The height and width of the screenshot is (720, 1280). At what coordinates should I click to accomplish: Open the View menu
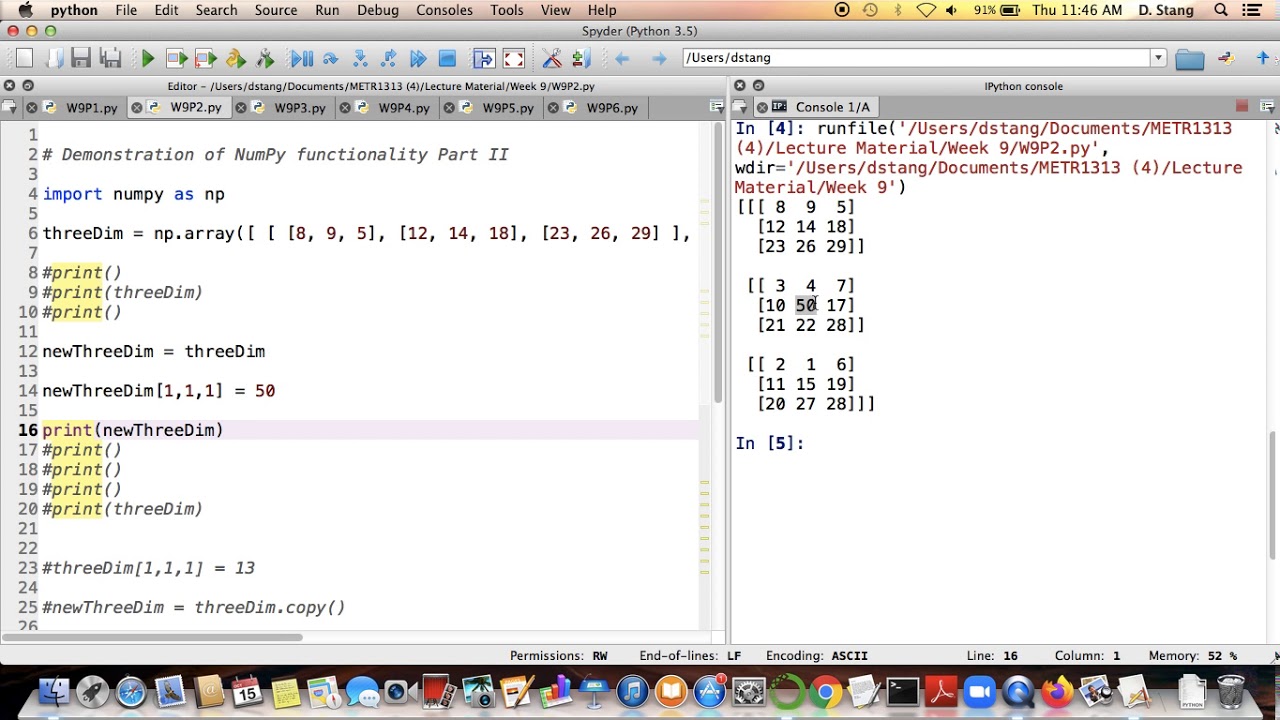tap(556, 10)
